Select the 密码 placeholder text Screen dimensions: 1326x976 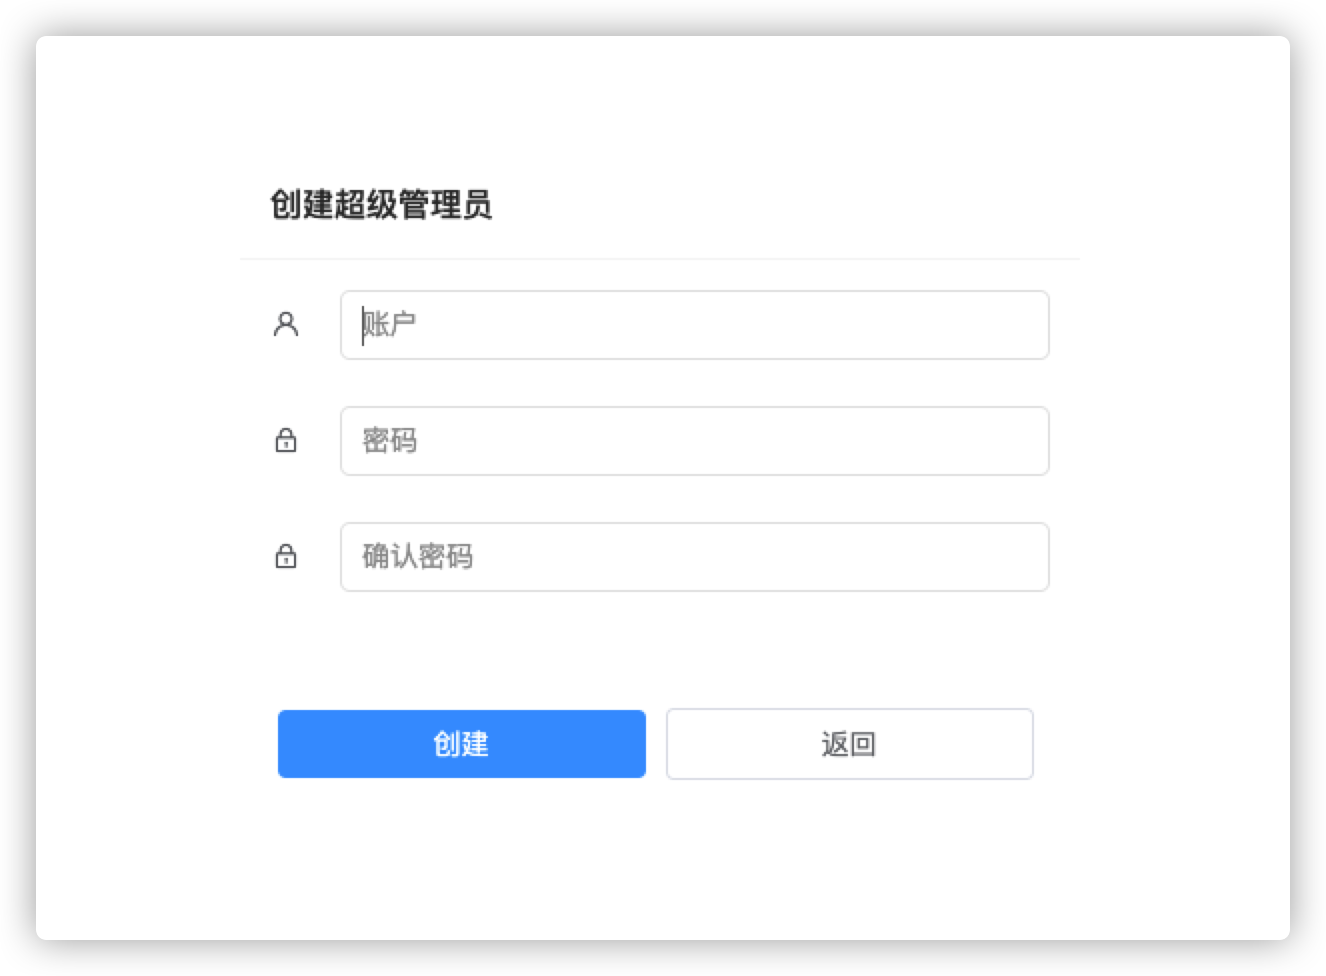click(389, 440)
